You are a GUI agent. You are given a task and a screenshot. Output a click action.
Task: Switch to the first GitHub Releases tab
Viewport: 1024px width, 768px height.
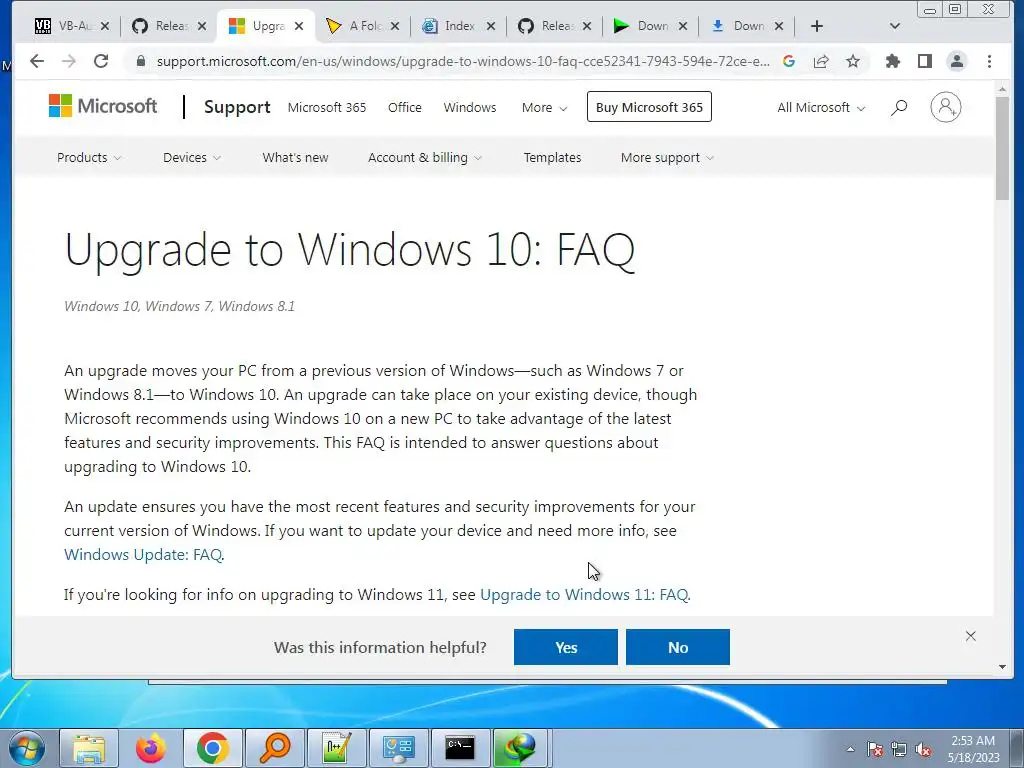click(169, 26)
